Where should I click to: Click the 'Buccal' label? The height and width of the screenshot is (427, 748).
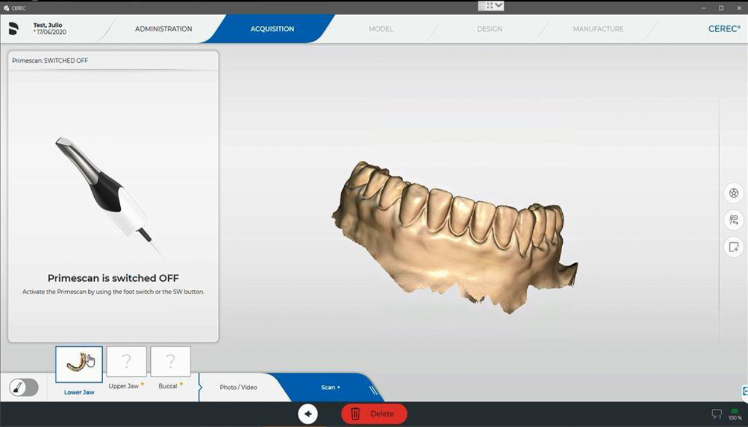(168, 386)
